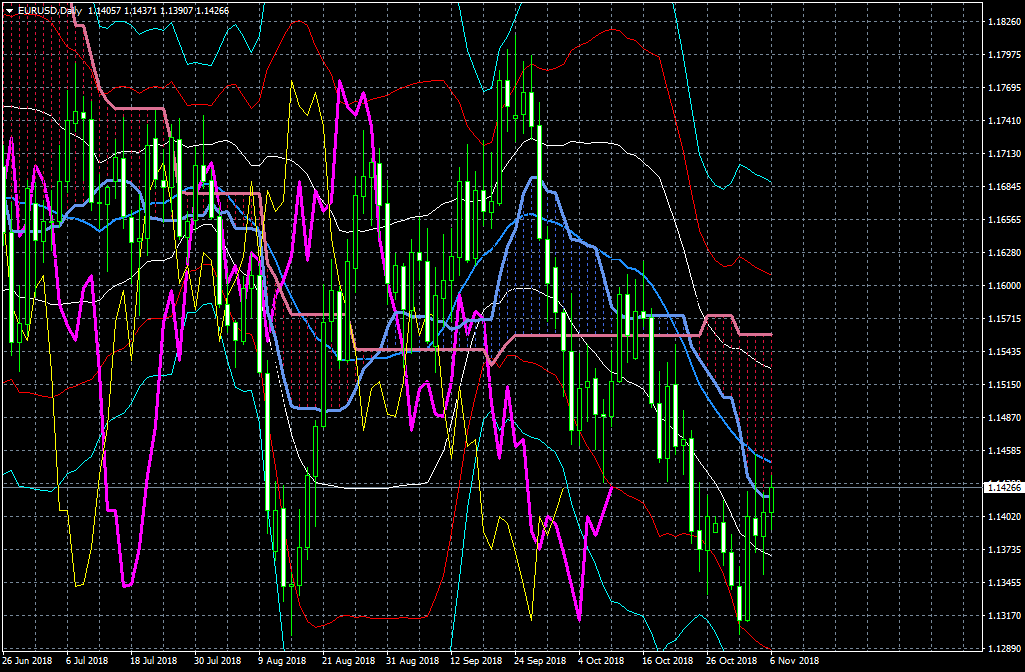Click the 1.16000 price scale label
Screen dimensions: 1025x672
pyautogui.click(x=1004, y=286)
